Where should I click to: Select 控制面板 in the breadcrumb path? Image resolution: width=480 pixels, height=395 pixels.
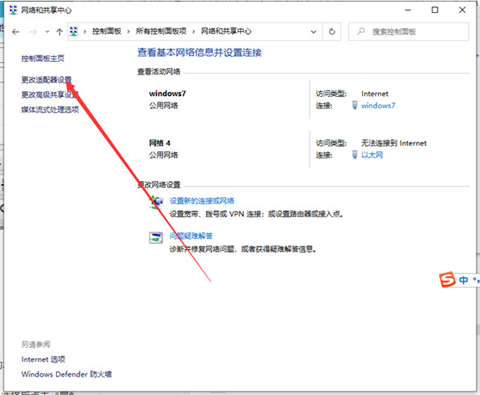(x=107, y=31)
